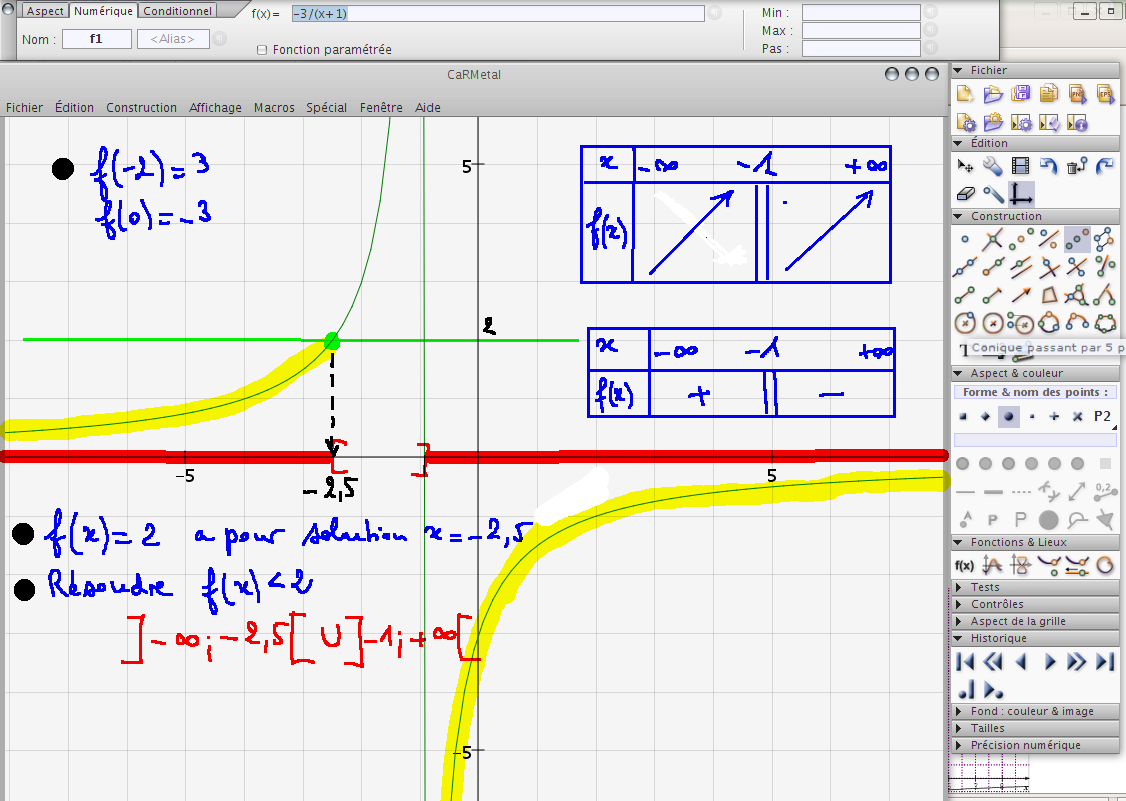The image size is (1126, 801).
Task: Select the Intersection point tool
Action: point(992,239)
